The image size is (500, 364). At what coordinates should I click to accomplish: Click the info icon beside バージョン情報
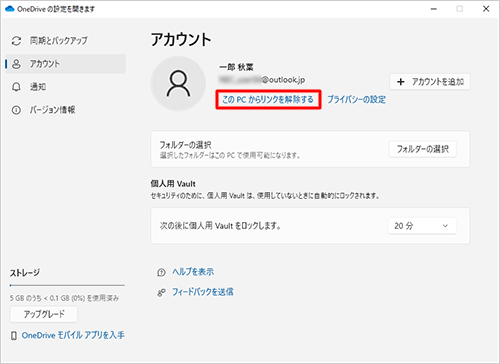click(x=16, y=110)
